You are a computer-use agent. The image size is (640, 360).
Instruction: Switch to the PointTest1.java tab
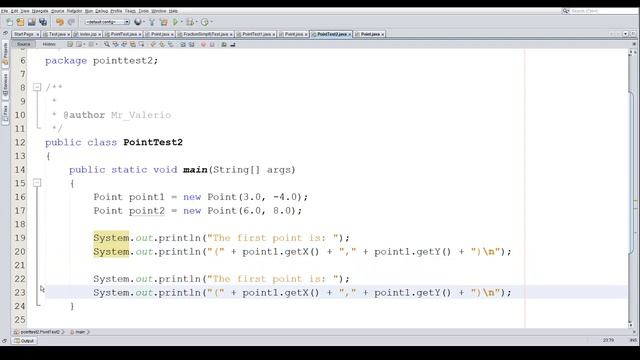256,34
